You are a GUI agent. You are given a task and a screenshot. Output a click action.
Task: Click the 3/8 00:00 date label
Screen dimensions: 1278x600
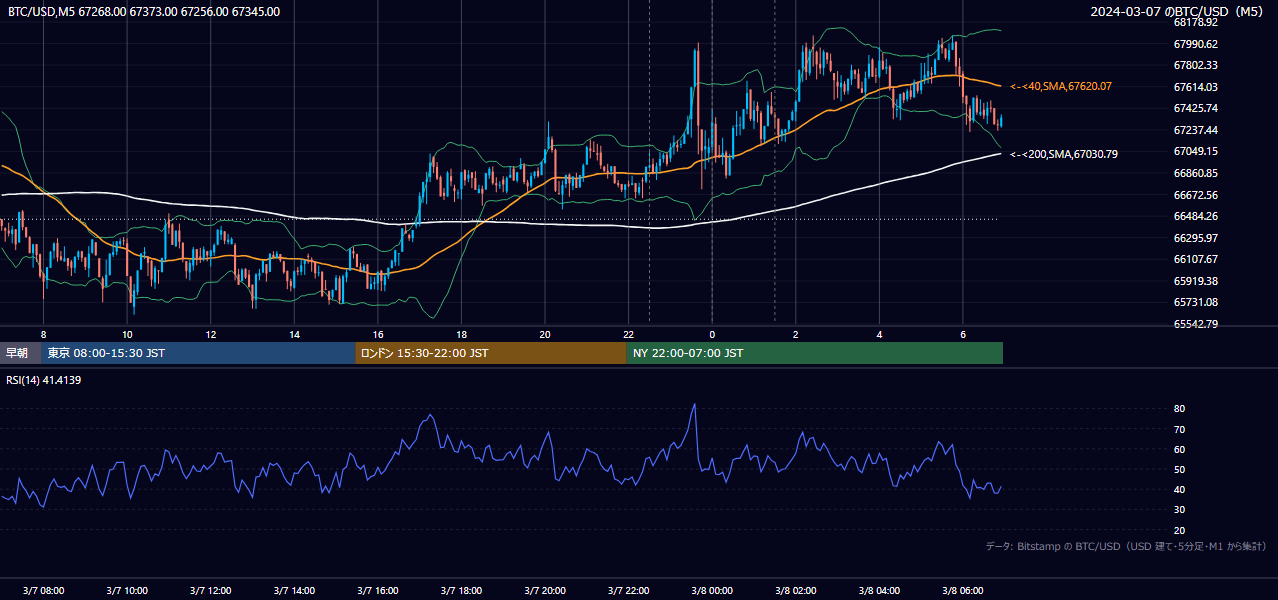tap(712, 590)
